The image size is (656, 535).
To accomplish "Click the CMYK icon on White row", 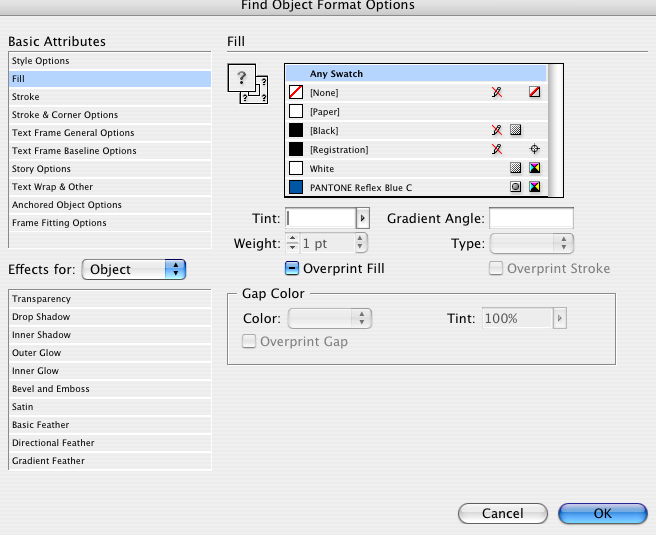I will click(x=535, y=168).
